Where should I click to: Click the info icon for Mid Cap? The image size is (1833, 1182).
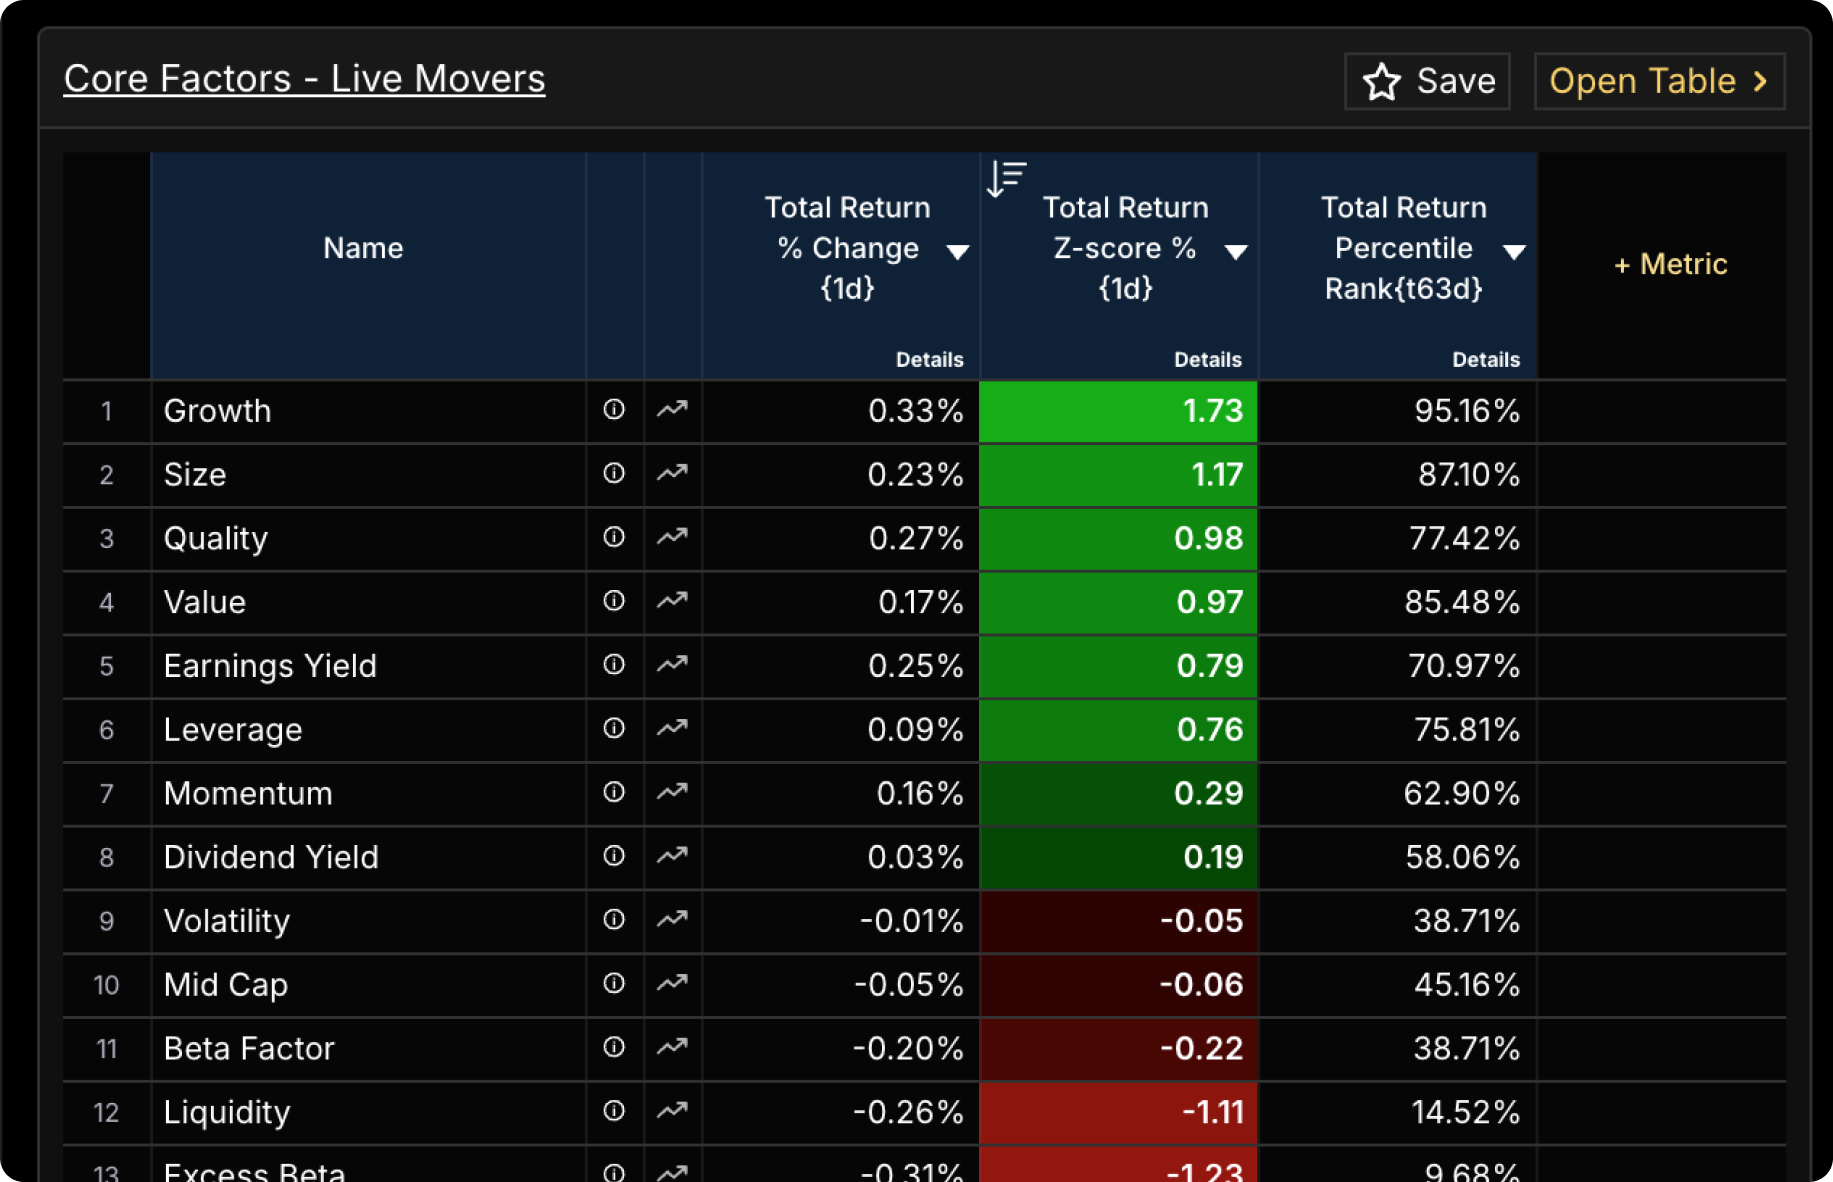pyautogui.click(x=614, y=983)
